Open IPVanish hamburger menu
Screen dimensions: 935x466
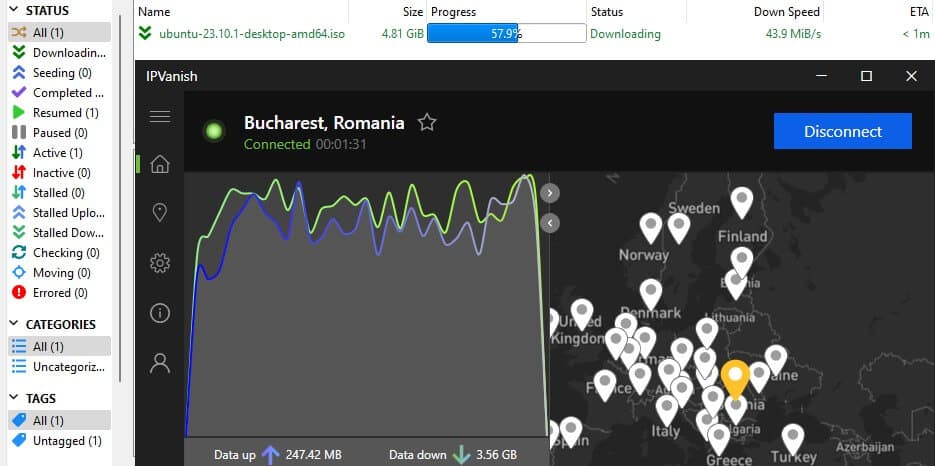160,116
